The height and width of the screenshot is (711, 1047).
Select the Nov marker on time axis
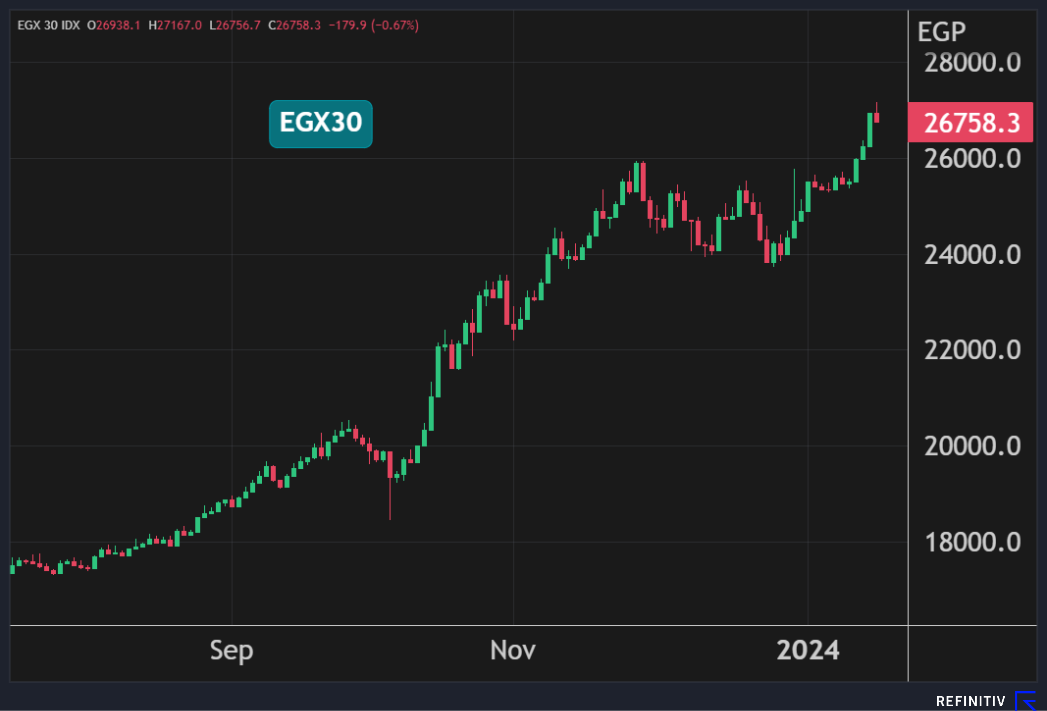click(x=513, y=651)
